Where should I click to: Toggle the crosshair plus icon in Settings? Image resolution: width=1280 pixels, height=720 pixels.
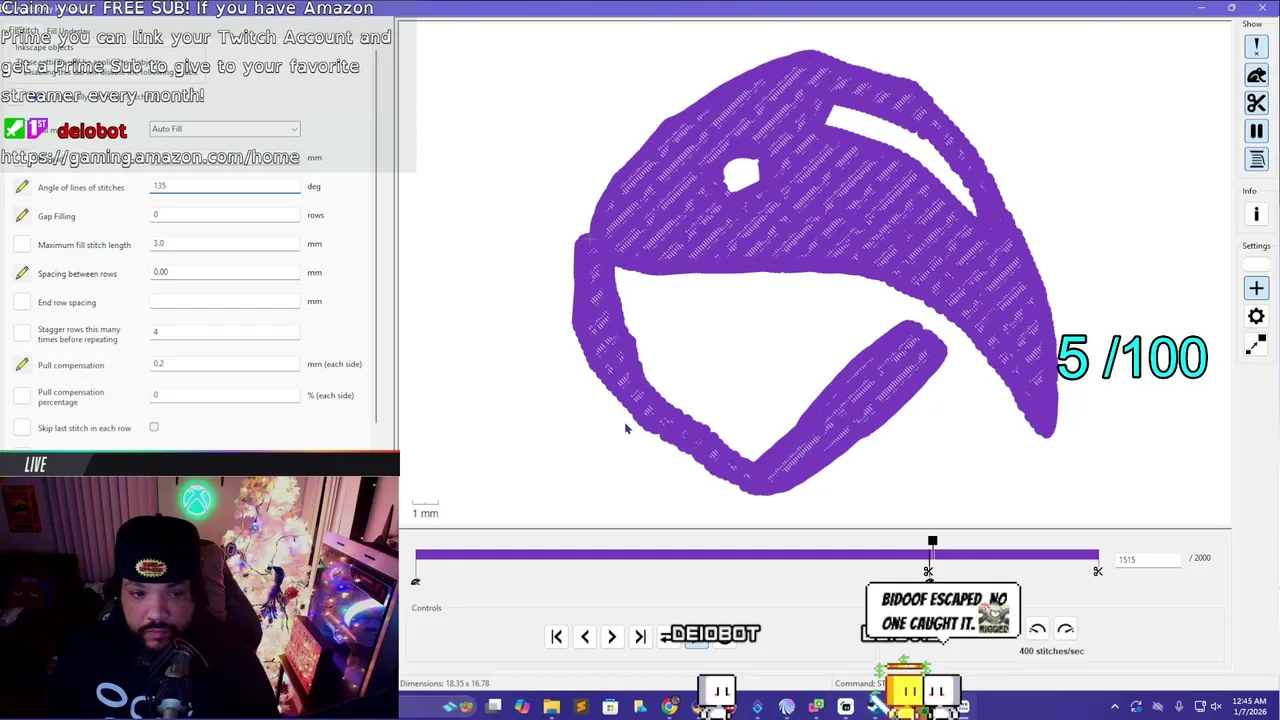pyautogui.click(x=1256, y=288)
